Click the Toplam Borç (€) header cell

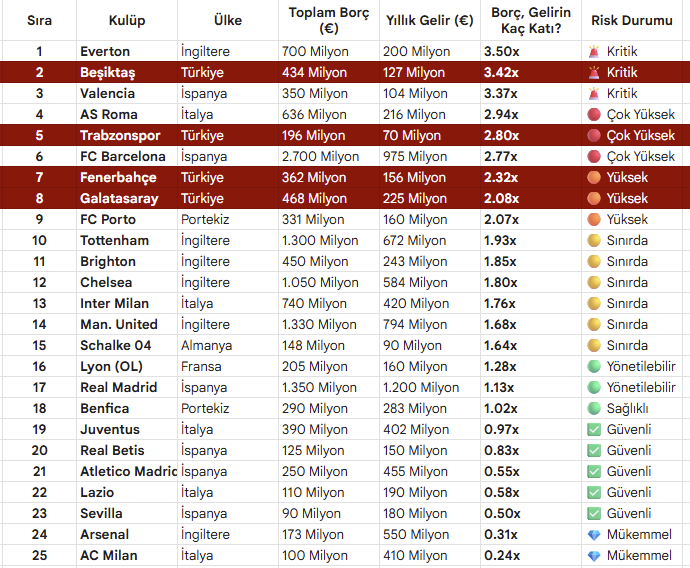[328, 20]
